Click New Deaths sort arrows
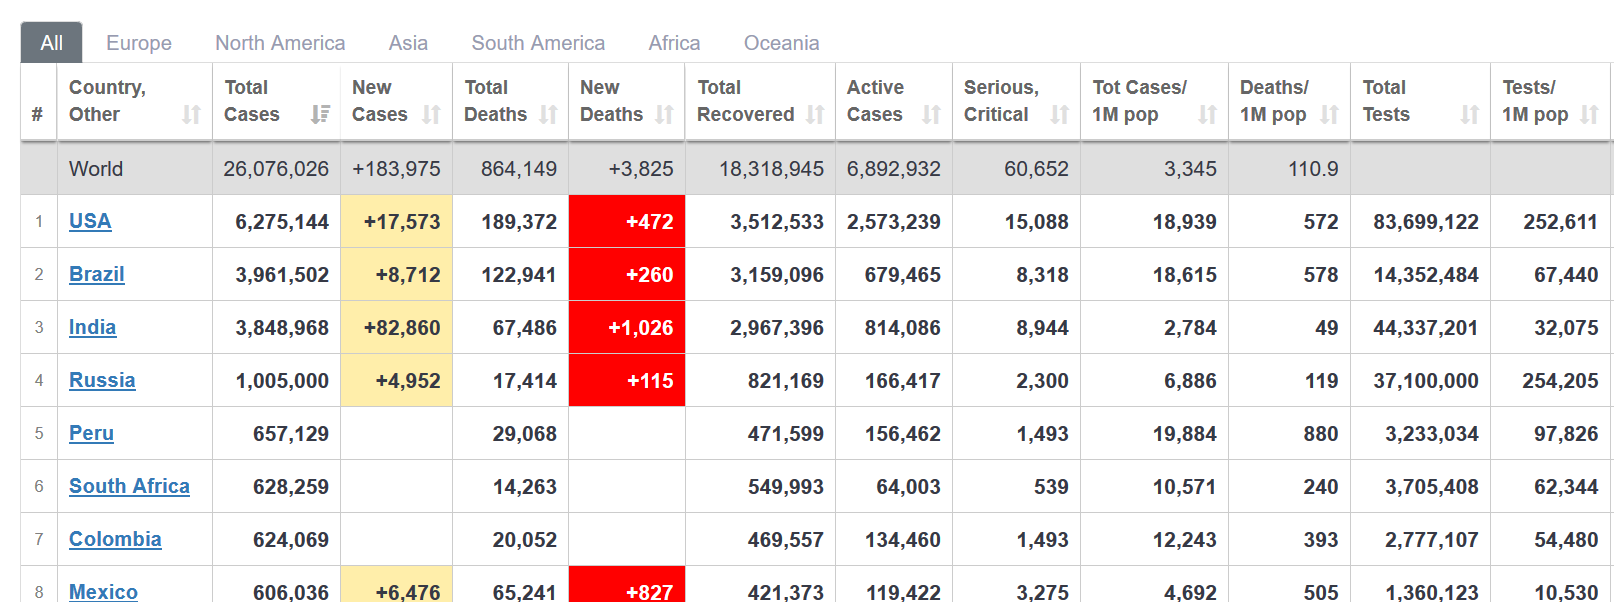The height and width of the screenshot is (602, 1614). [664, 115]
